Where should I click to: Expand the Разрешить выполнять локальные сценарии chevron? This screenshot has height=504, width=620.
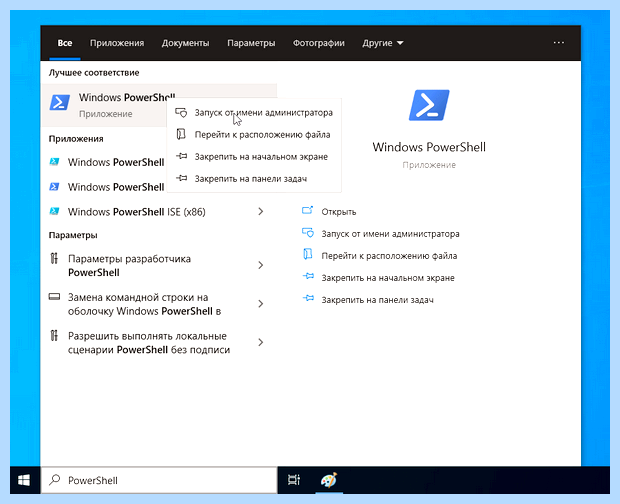click(x=261, y=342)
